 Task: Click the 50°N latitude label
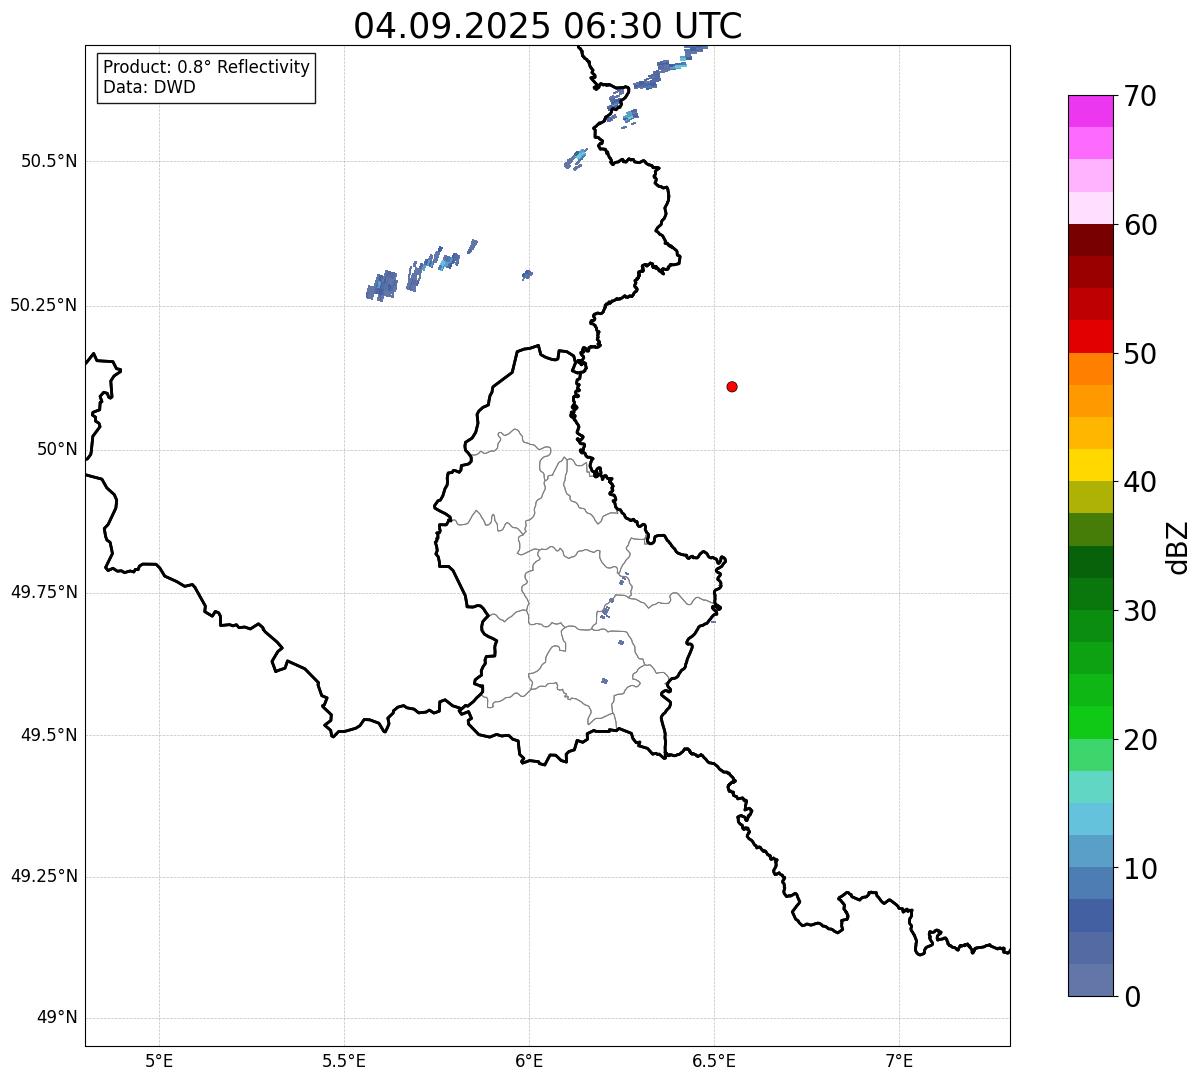point(57,449)
